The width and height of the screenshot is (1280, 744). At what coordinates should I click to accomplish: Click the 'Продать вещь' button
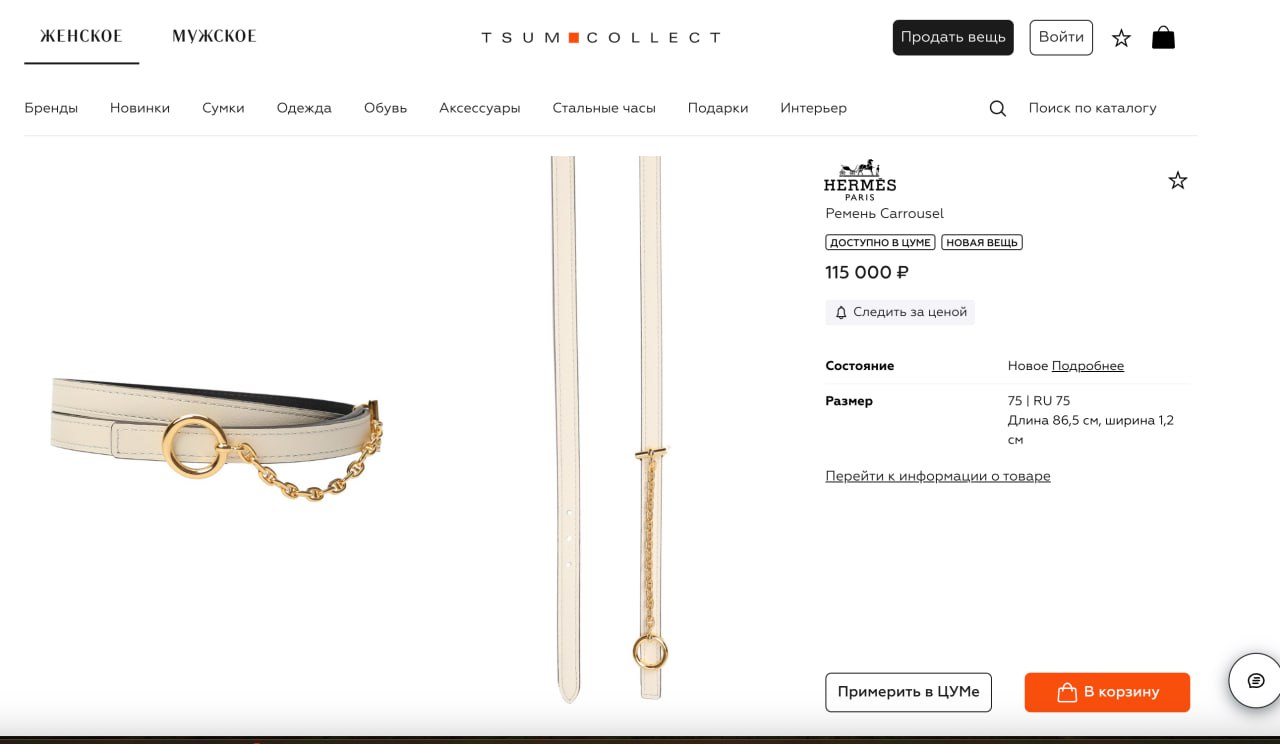[x=953, y=37]
